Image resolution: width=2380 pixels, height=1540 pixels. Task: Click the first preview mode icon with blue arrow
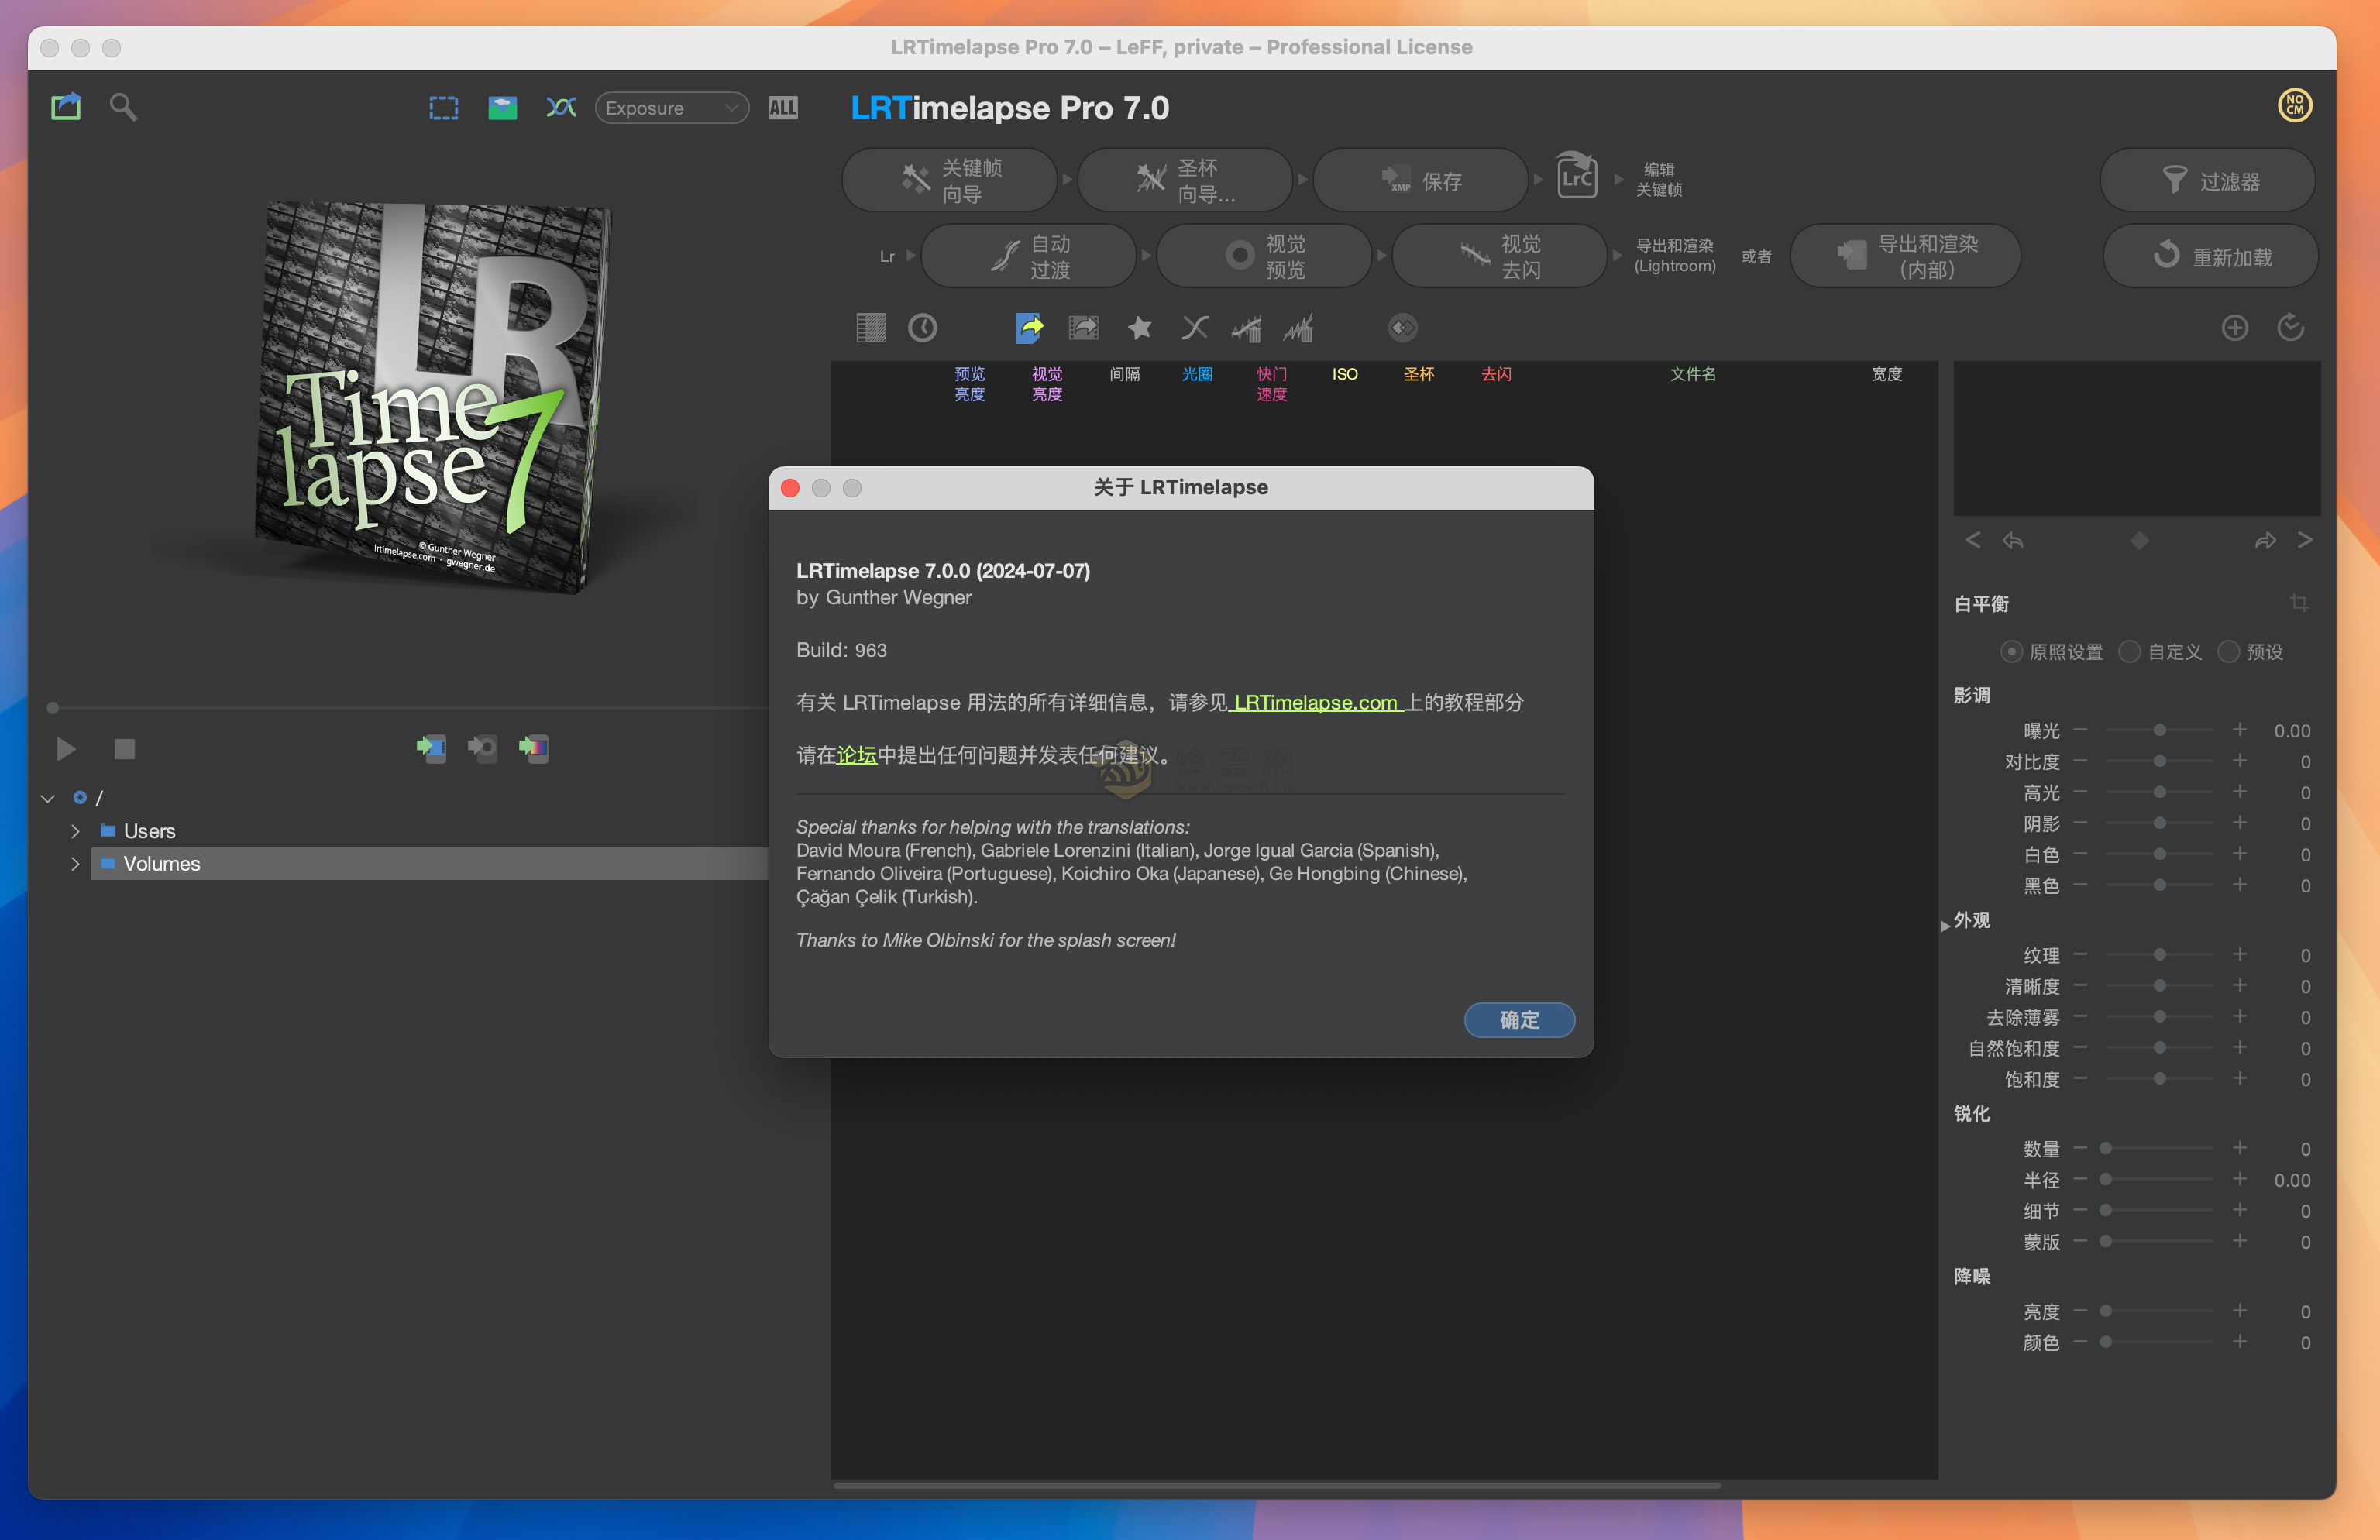tap(431, 748)
